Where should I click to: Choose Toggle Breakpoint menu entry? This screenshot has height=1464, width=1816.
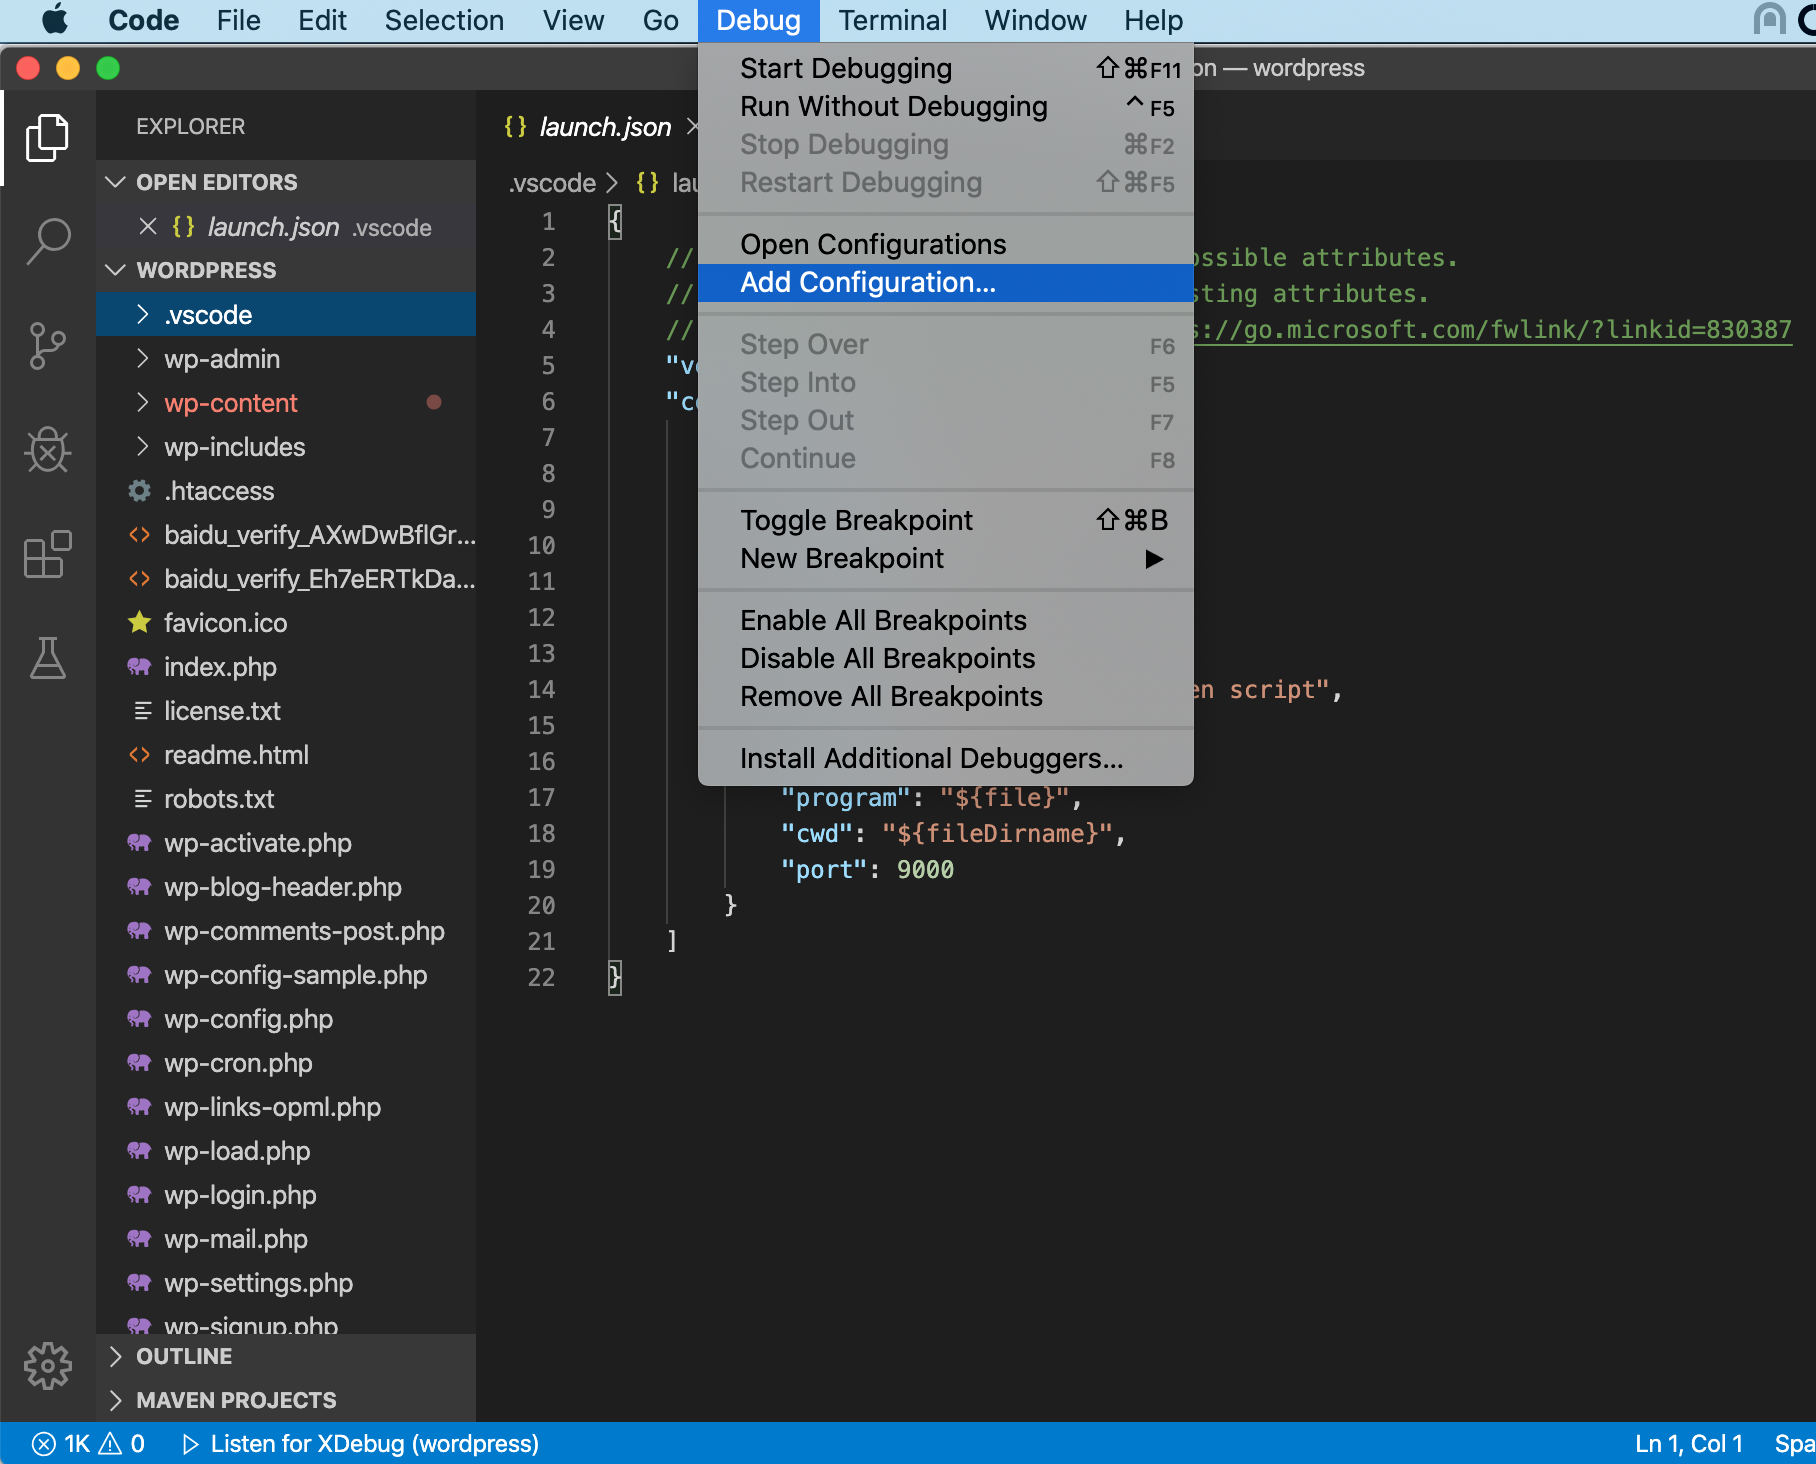pos(946,520)
